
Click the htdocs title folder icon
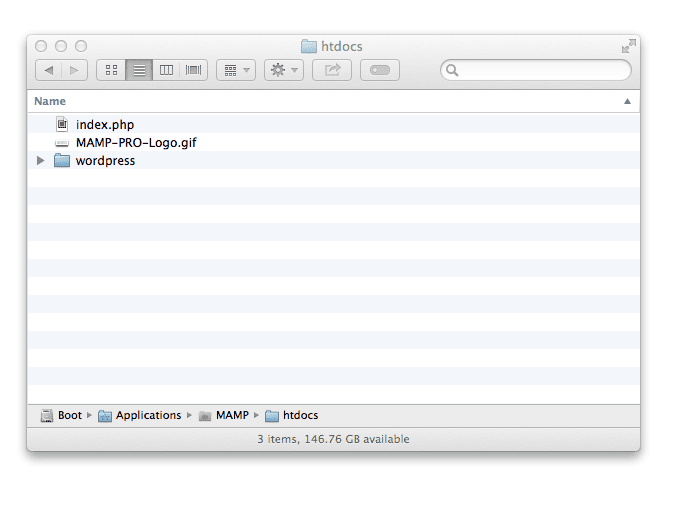pyautogui.click(x=309, y=46)
